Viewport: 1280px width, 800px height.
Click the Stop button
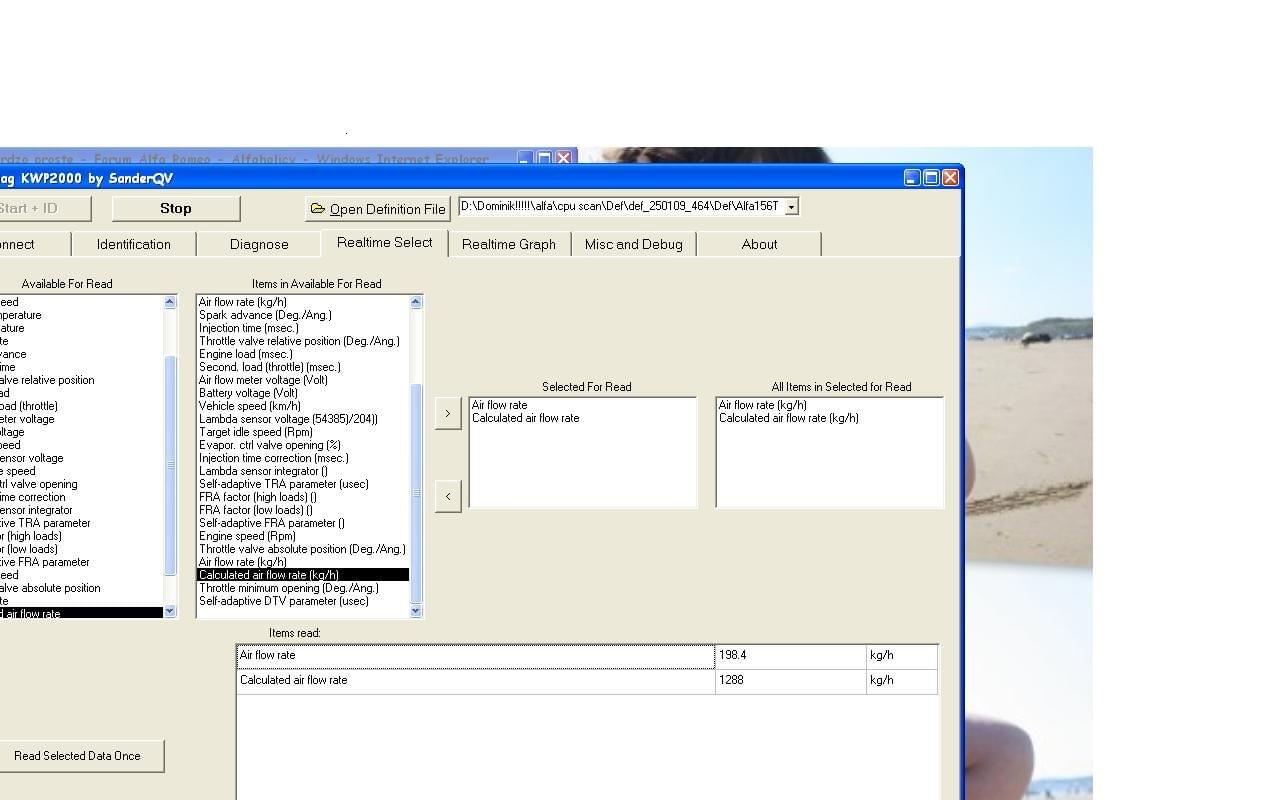click(x=176, y=208)
